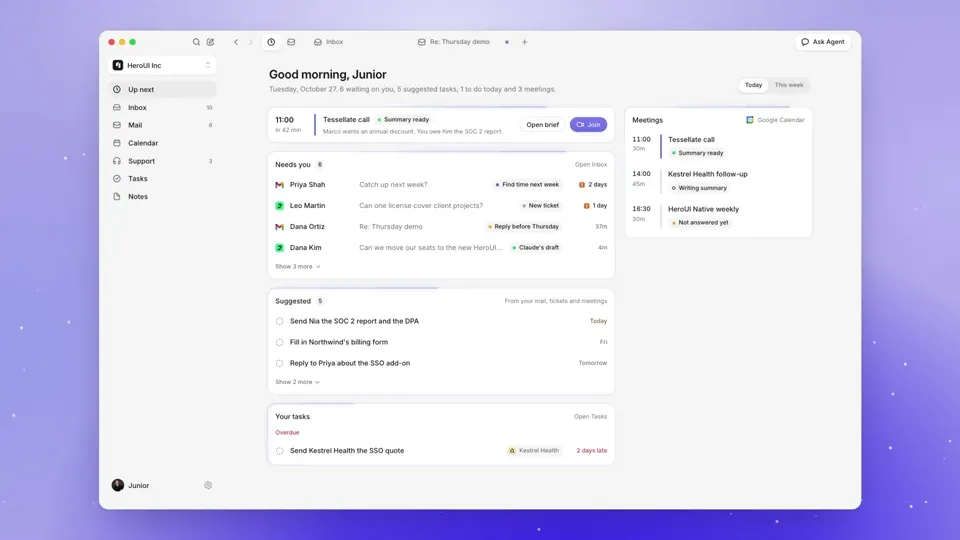The image size is (960, 540).
Task: Click Gmail icon beside Dana Ortiz
Action: [279, 227]
